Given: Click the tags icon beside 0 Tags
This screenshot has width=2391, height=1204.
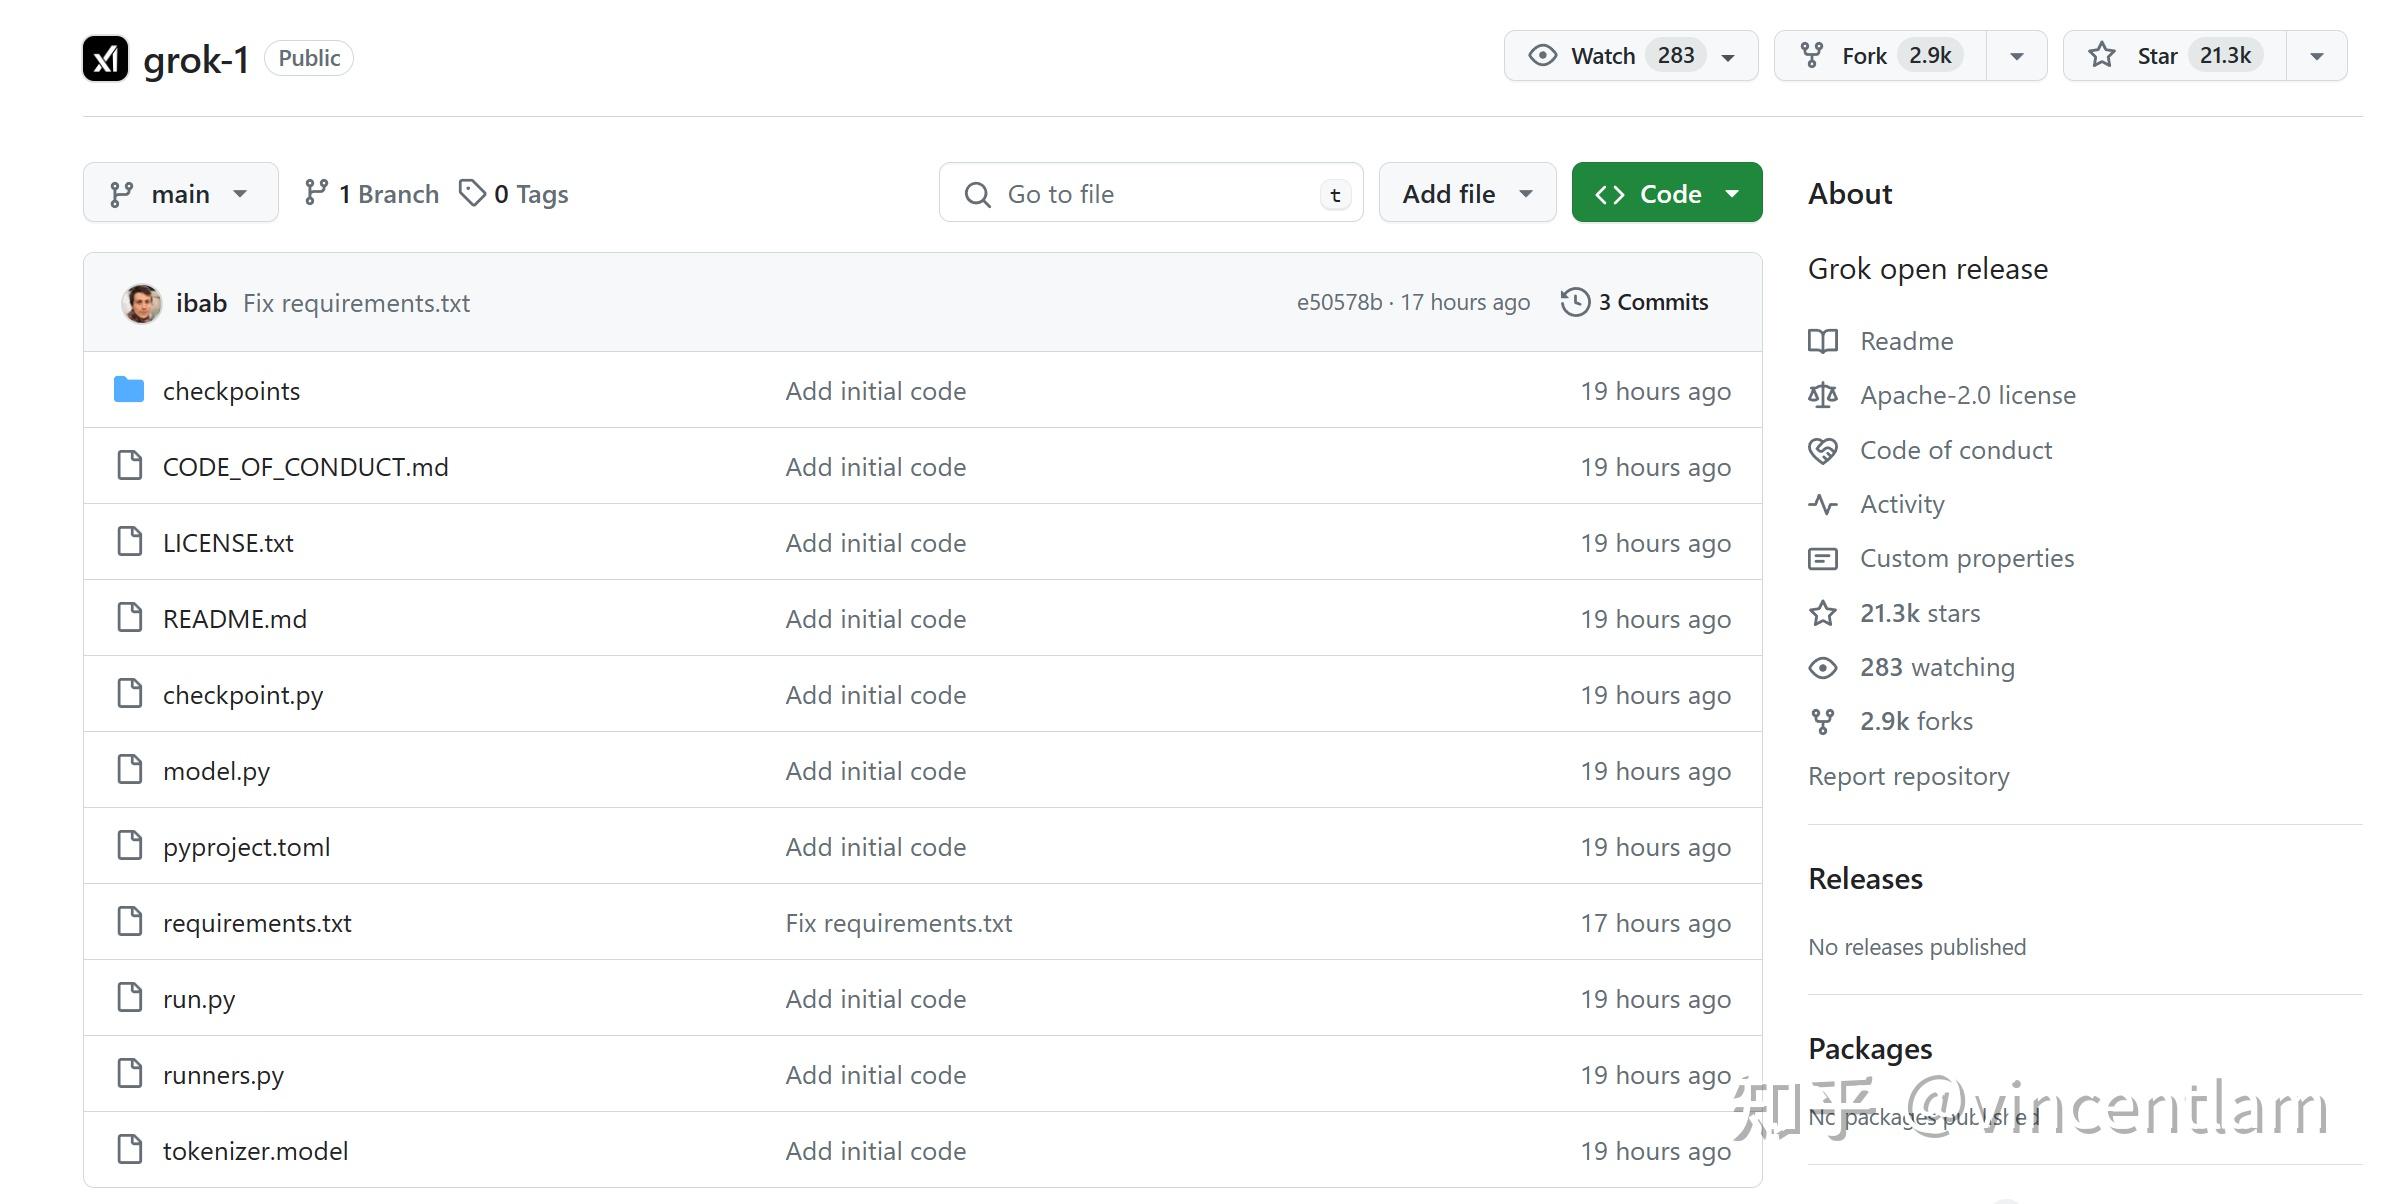Looking at the screenshot, I should coord(472,193).
